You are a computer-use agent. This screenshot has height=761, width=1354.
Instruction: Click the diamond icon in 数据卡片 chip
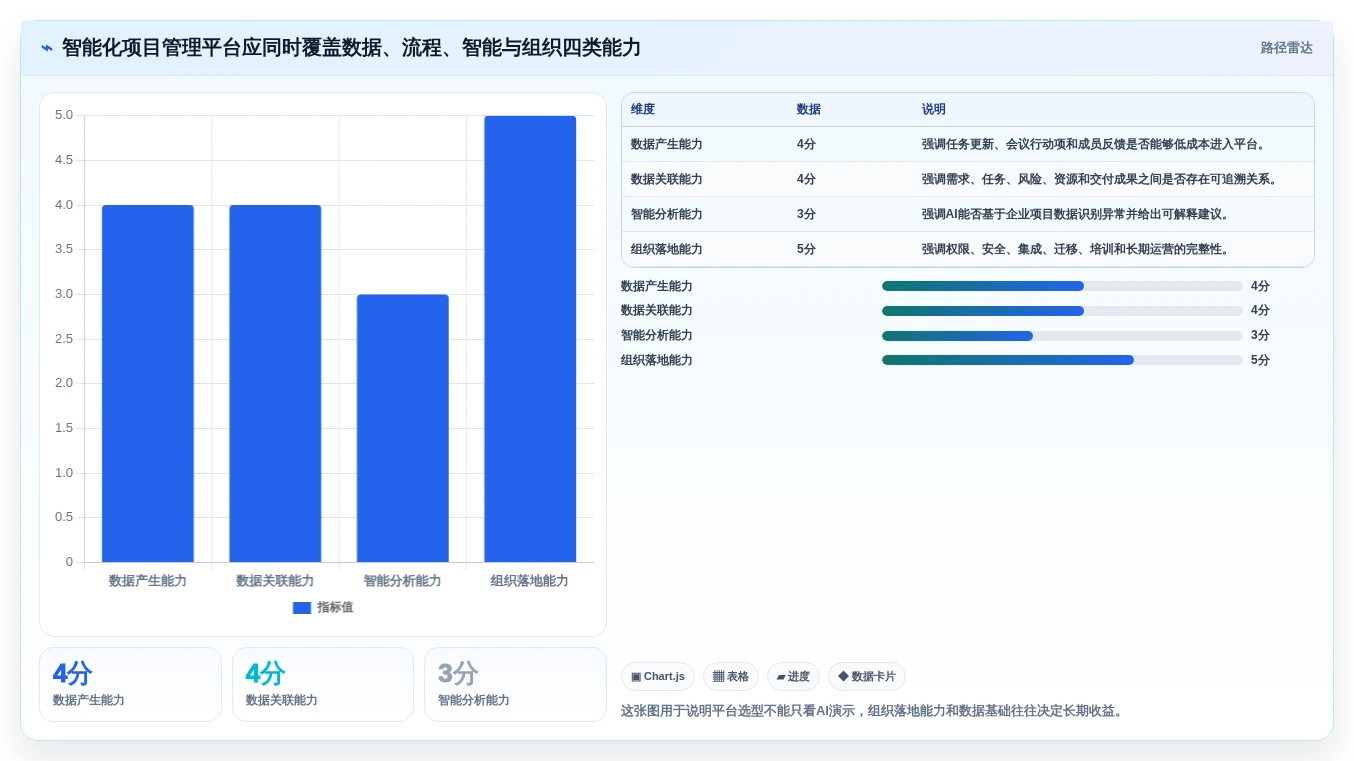(x=843, y=677)
